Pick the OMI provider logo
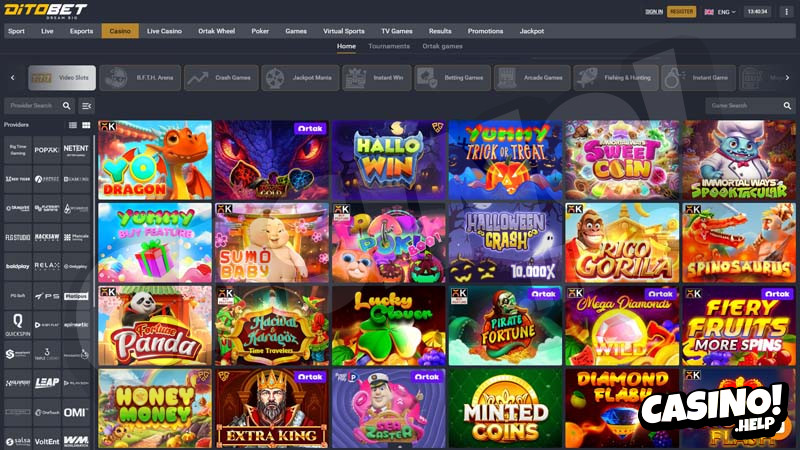The height and width of the screenshot is (450, 800). pyautogui.click(x=76, y=412)
